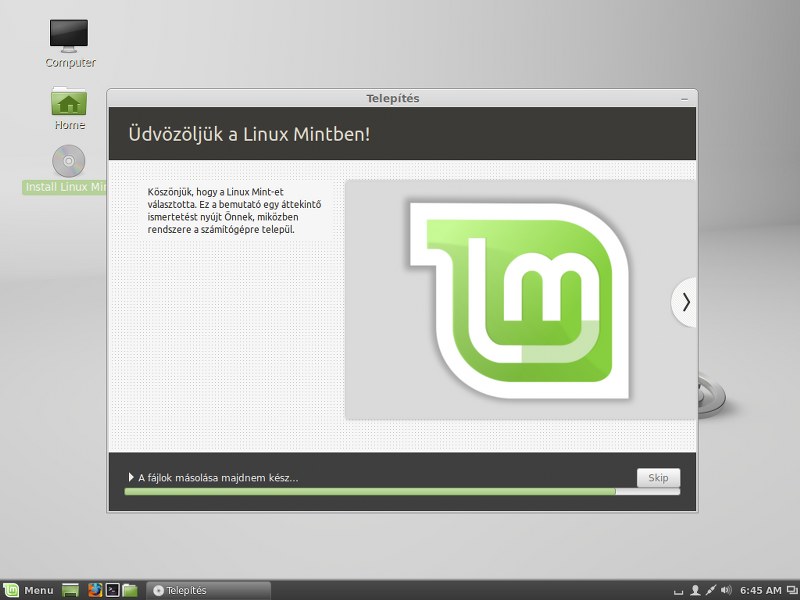Viewport: 800px width, 600px height.
Task: Select the Telepítés taskbar window entry
Action: tap(208, 590)
